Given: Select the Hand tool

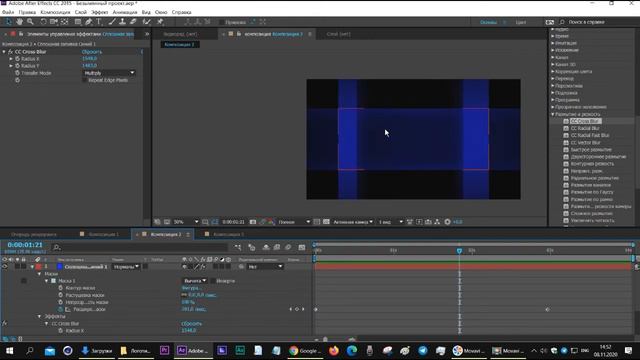Looking at the screenshot, I should [x=19, y=22].
